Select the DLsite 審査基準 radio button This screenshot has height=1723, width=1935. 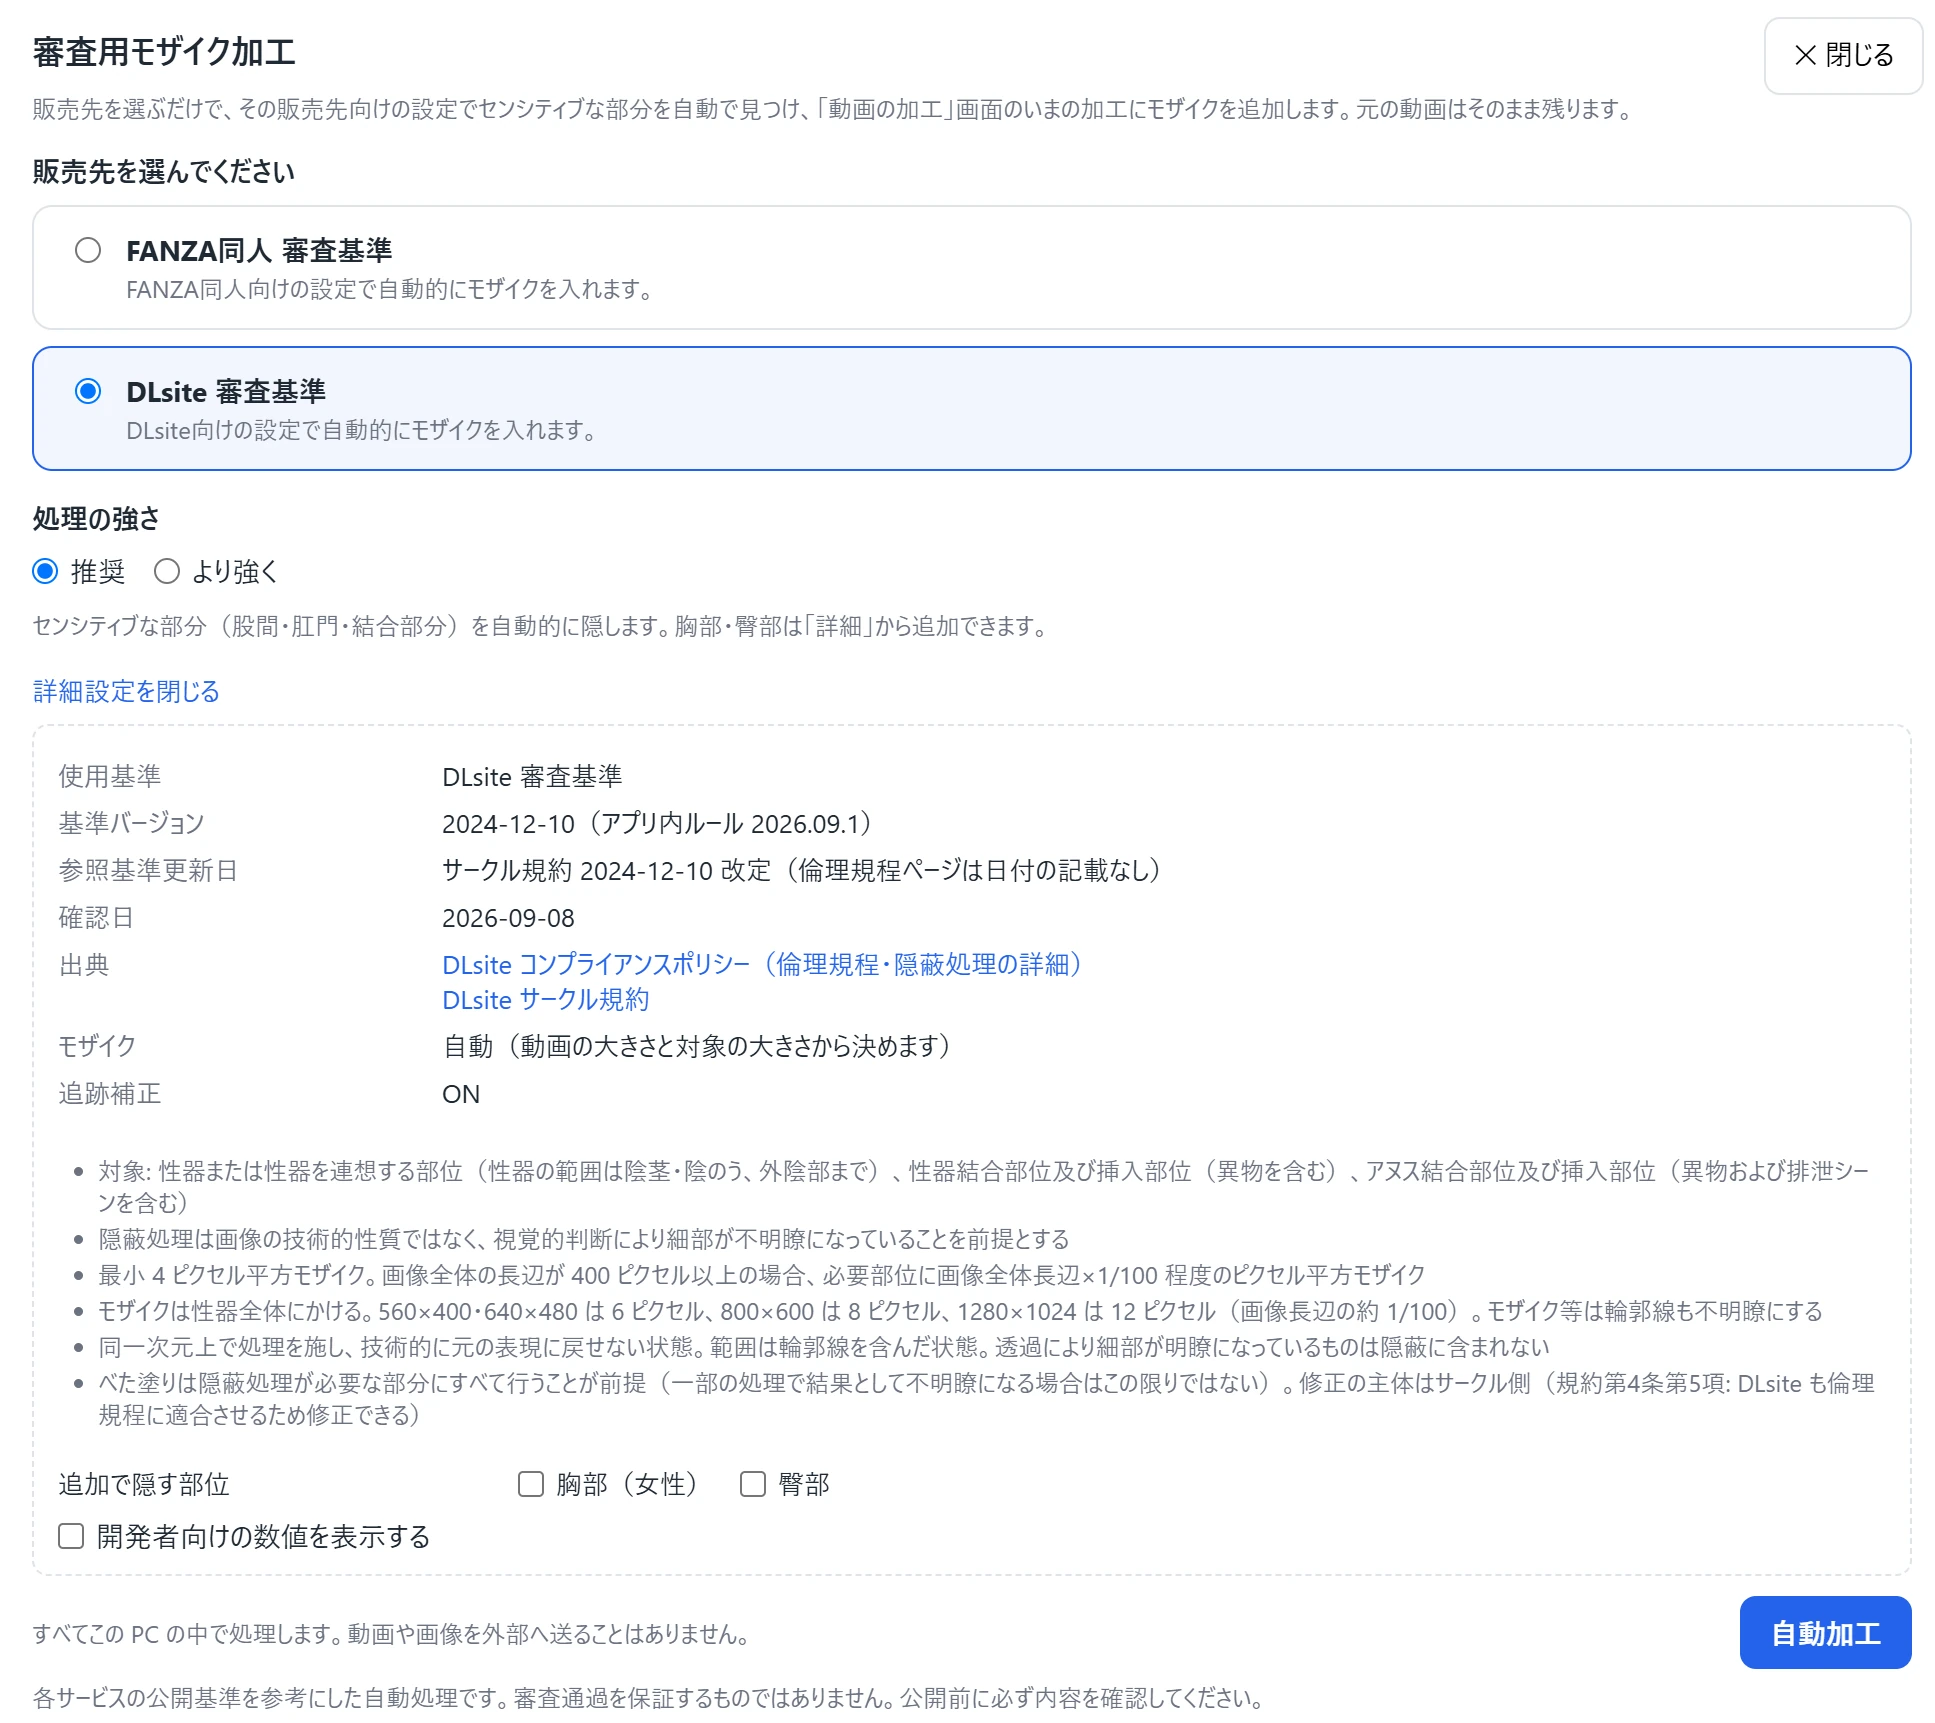point(88,391)
